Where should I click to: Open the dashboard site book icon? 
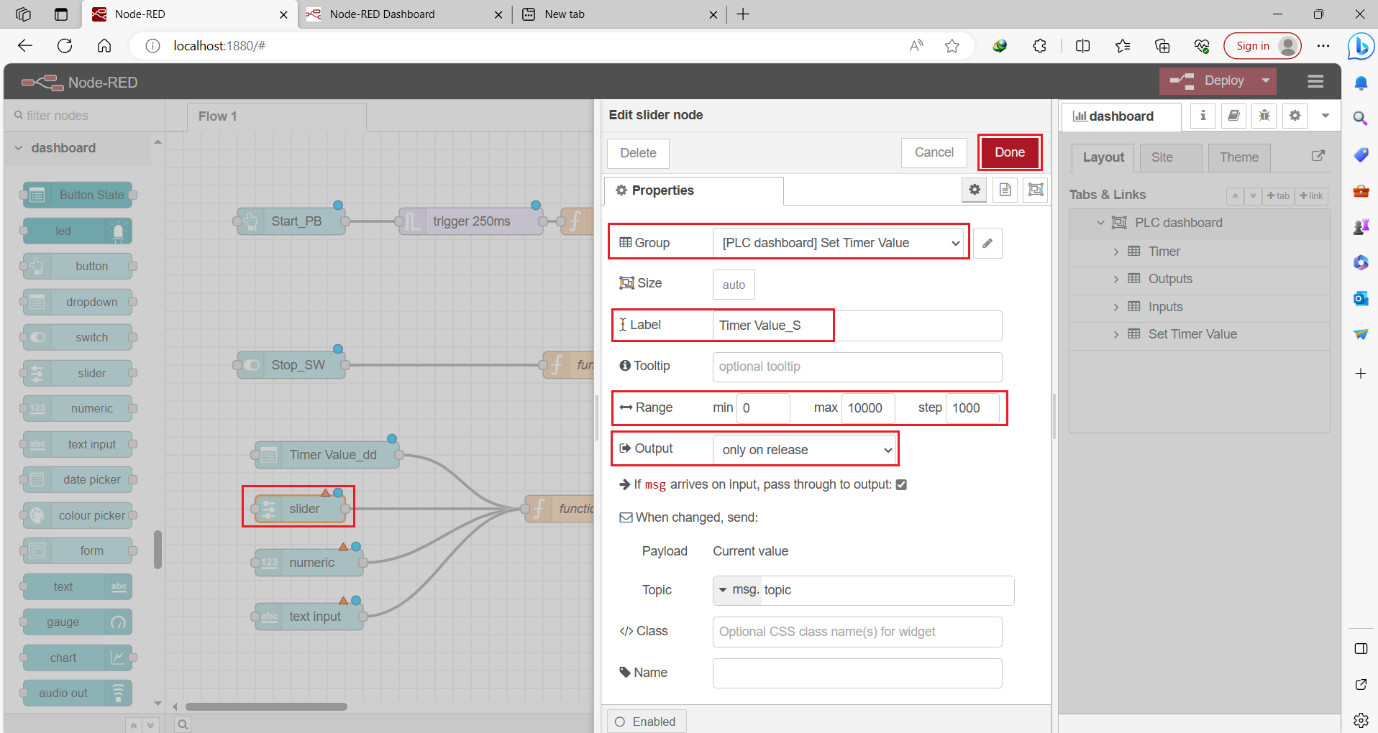(1233, 116)
